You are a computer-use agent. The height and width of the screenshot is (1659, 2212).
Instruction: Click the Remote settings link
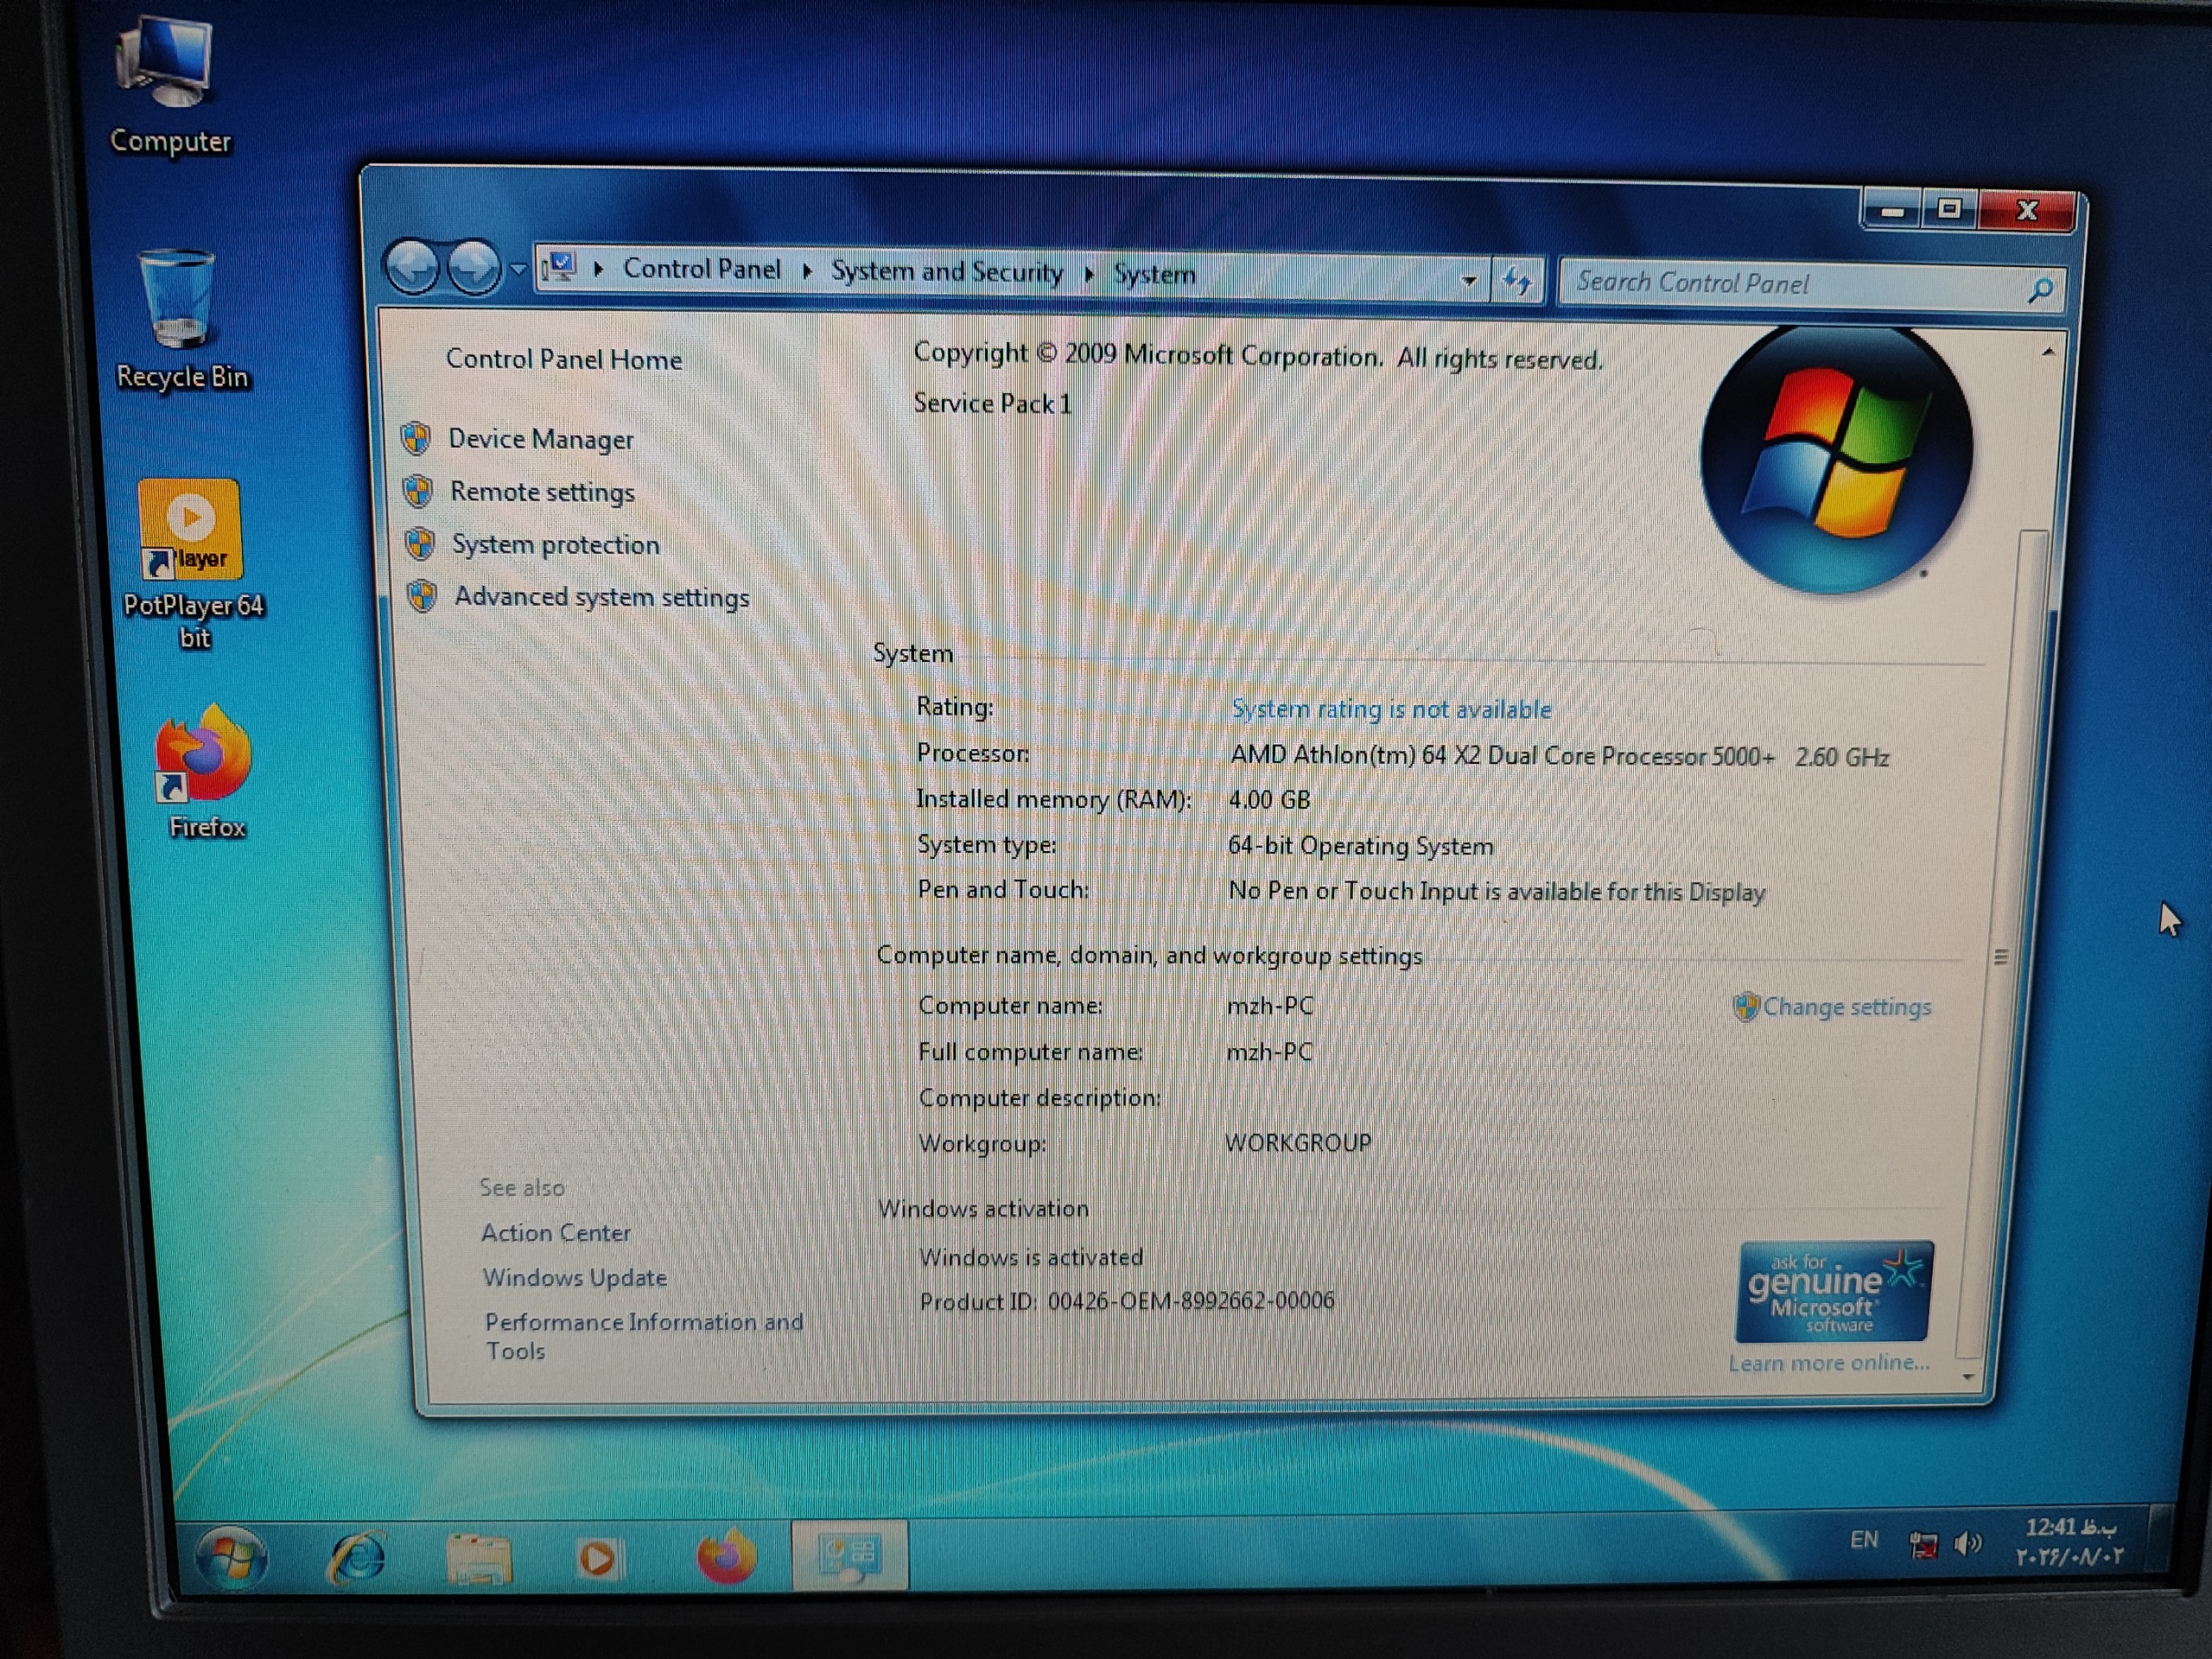(542, 492)
